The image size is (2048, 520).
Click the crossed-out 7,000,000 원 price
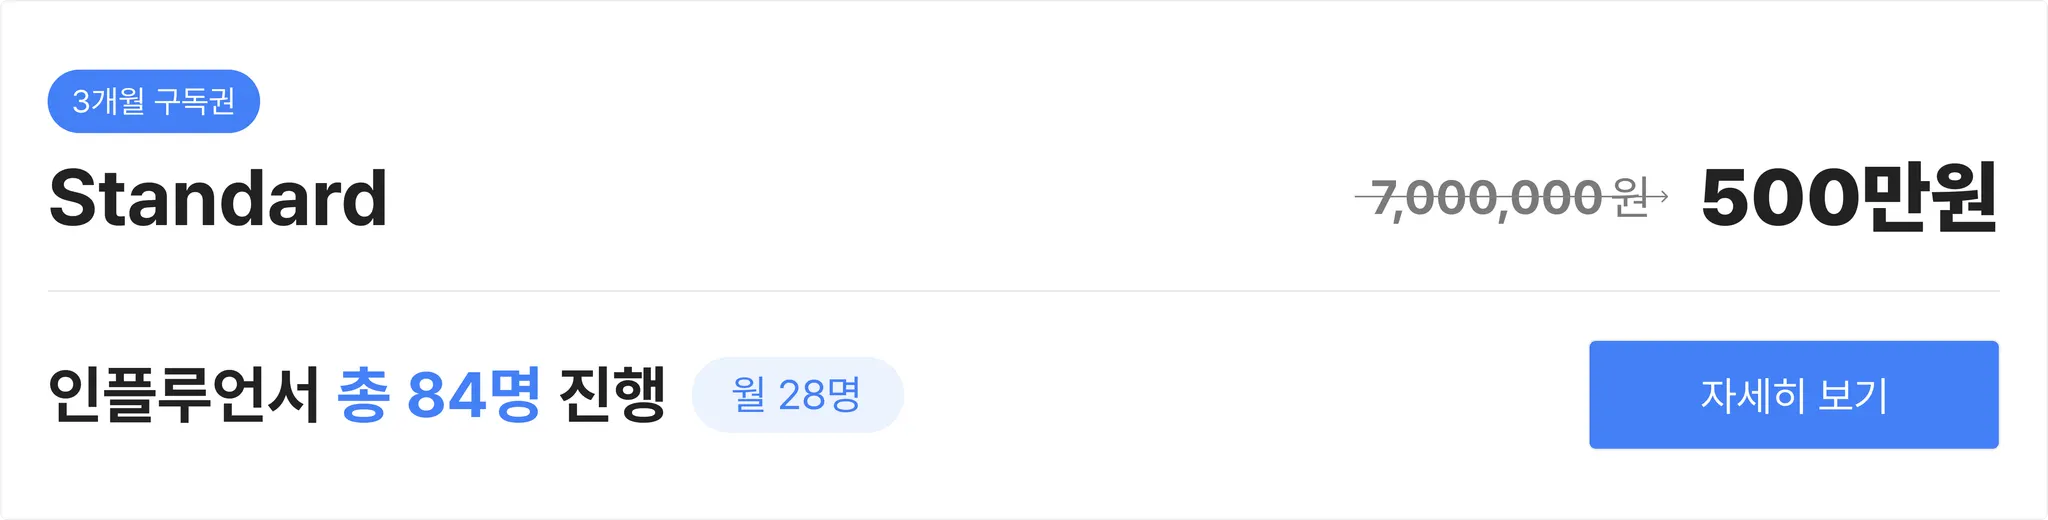click(x=1509, y=197)
